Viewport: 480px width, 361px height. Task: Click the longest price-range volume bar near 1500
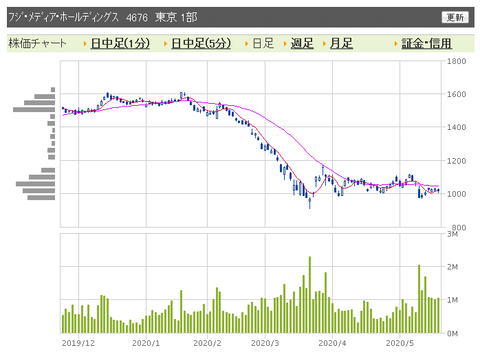[34, 110]
